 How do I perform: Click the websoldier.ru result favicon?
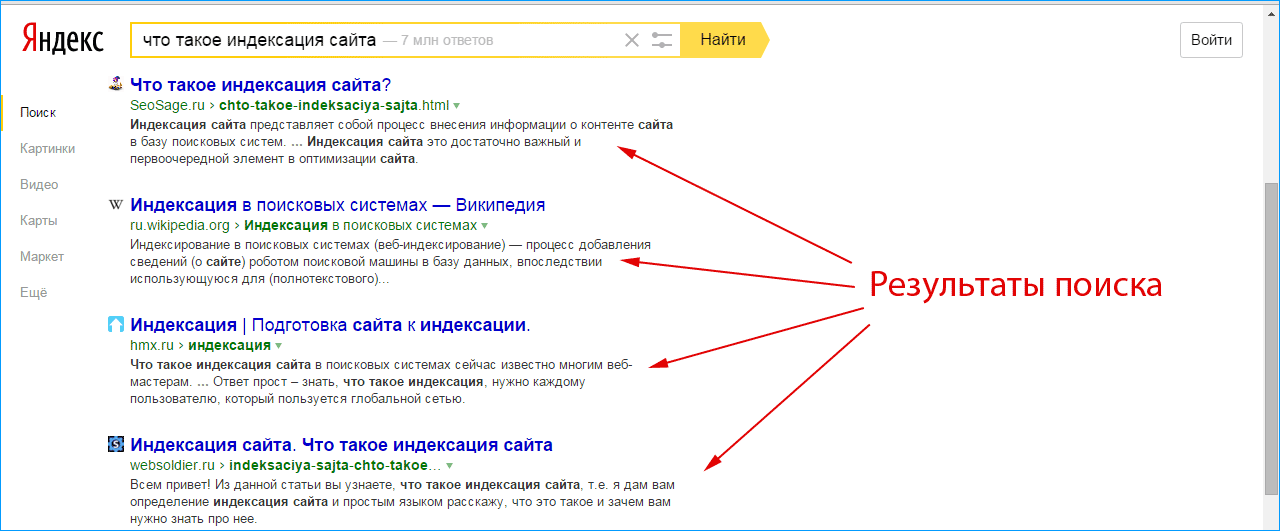115,444
